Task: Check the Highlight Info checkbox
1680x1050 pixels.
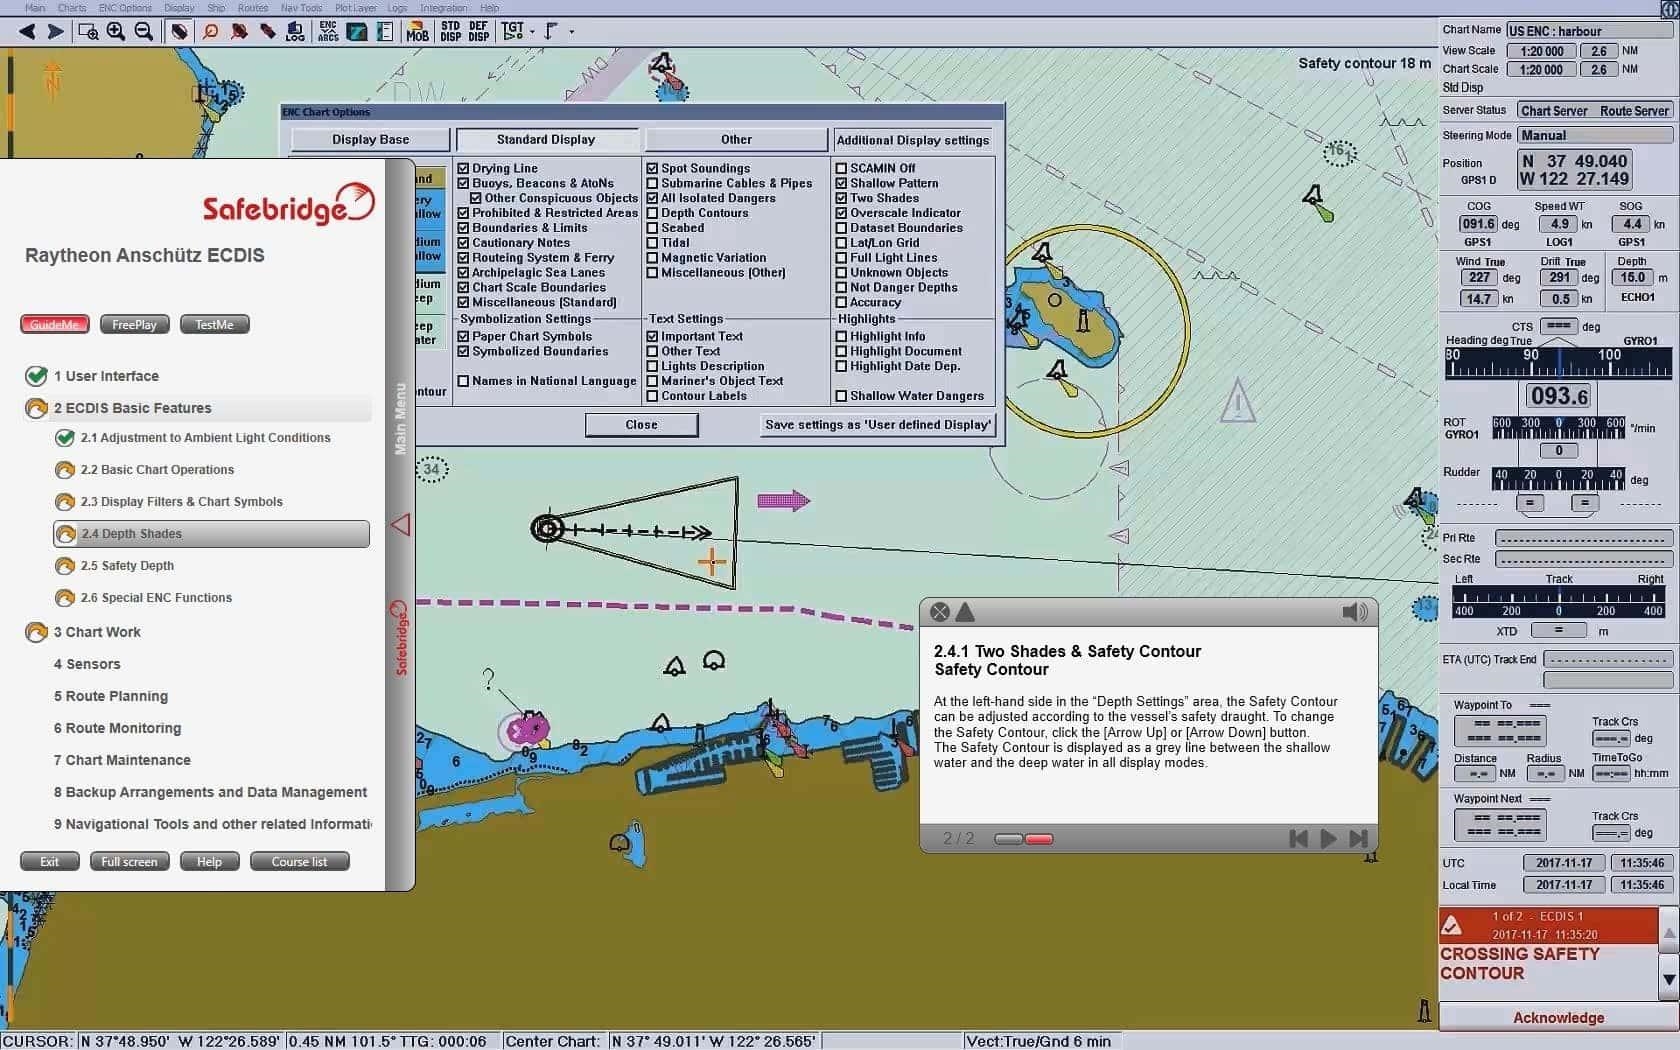Action: (841, 335)
